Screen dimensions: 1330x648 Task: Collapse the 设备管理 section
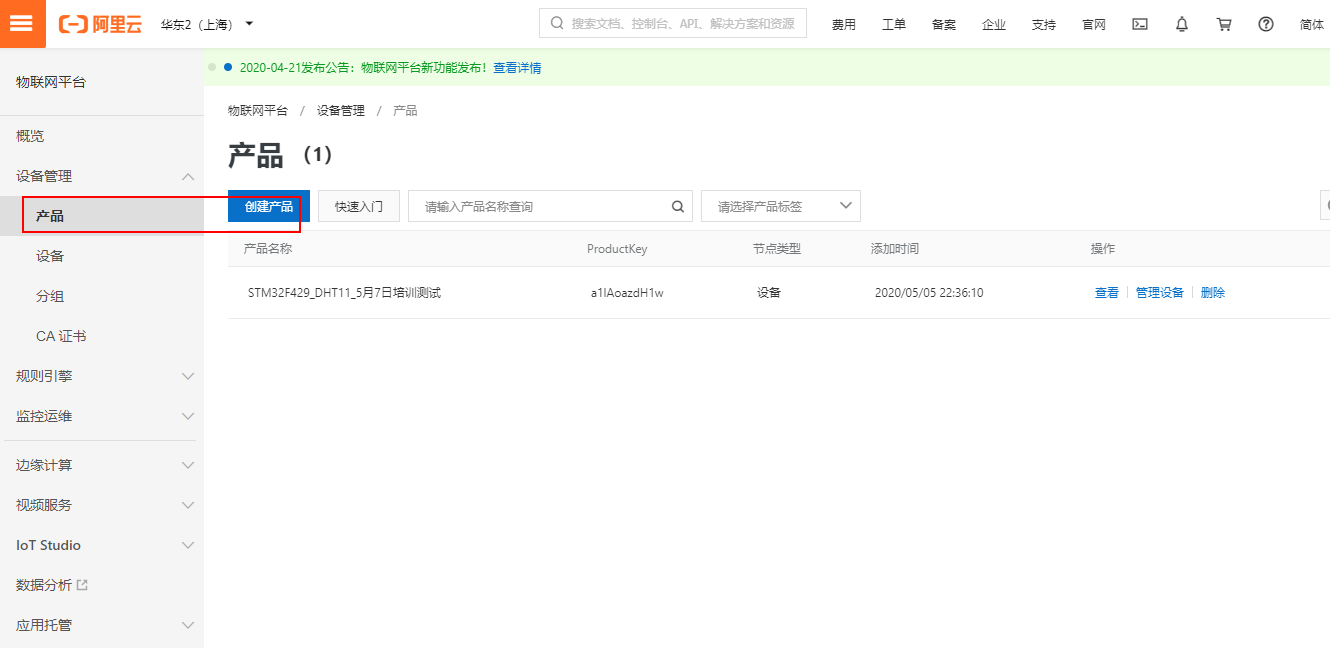tap(188, 176)
